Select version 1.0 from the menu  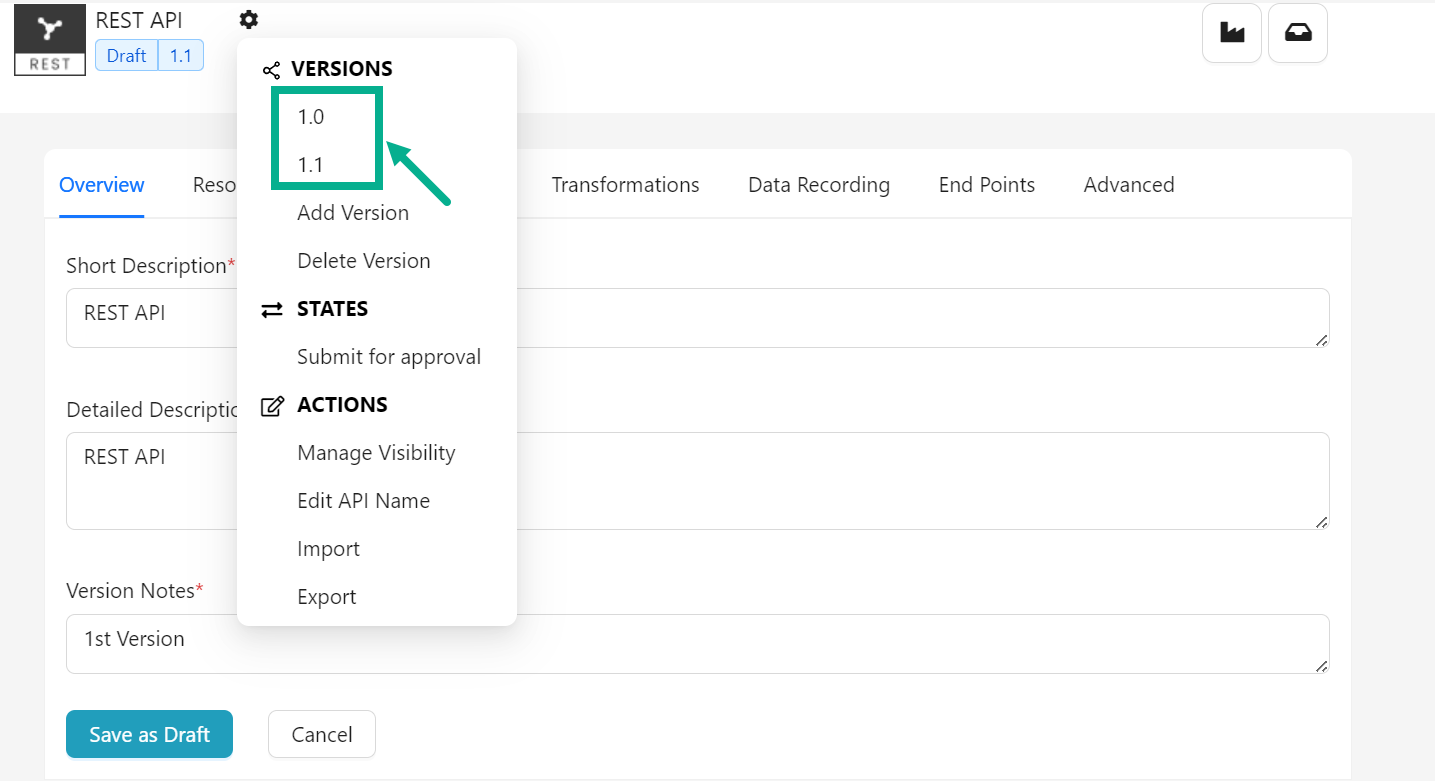[x=311, y=117]
